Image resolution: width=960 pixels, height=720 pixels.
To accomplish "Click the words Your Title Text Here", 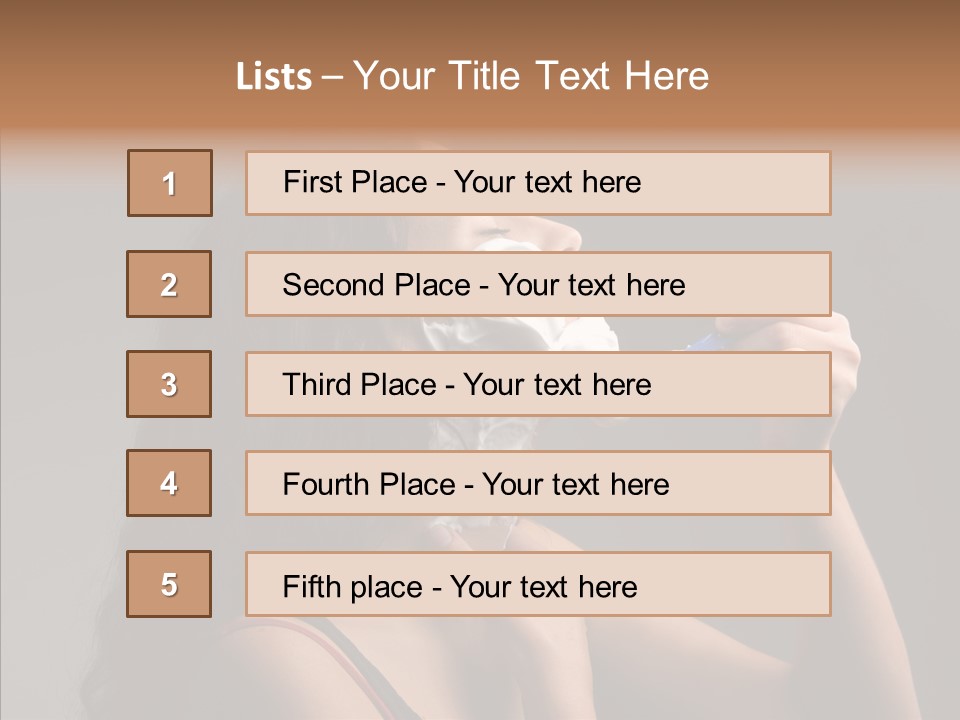I will click(531, 76).
